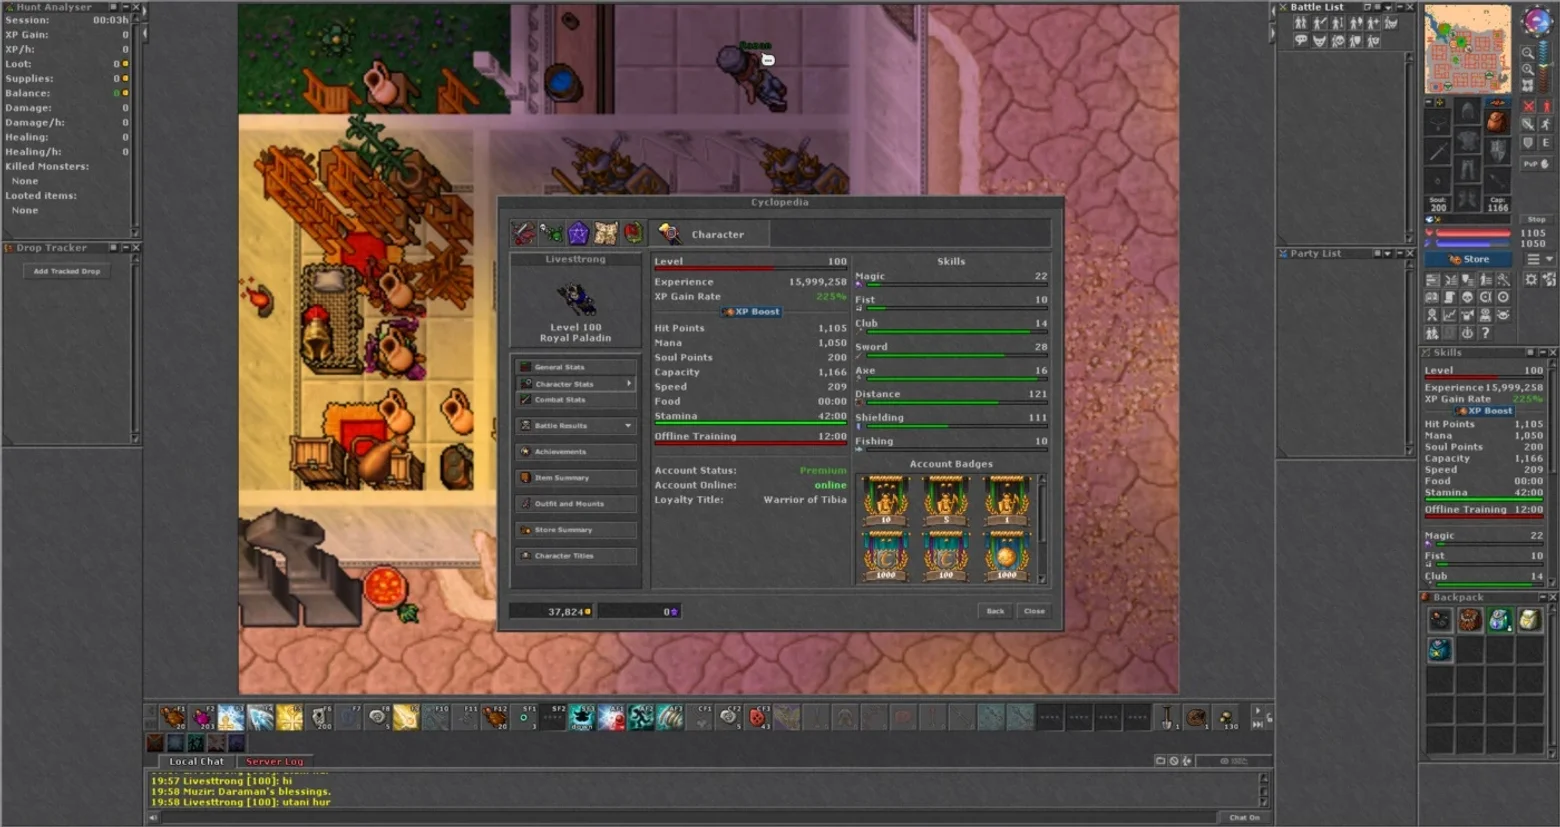Open the settings gear icon in sidebar

[x=1531, y=280]
